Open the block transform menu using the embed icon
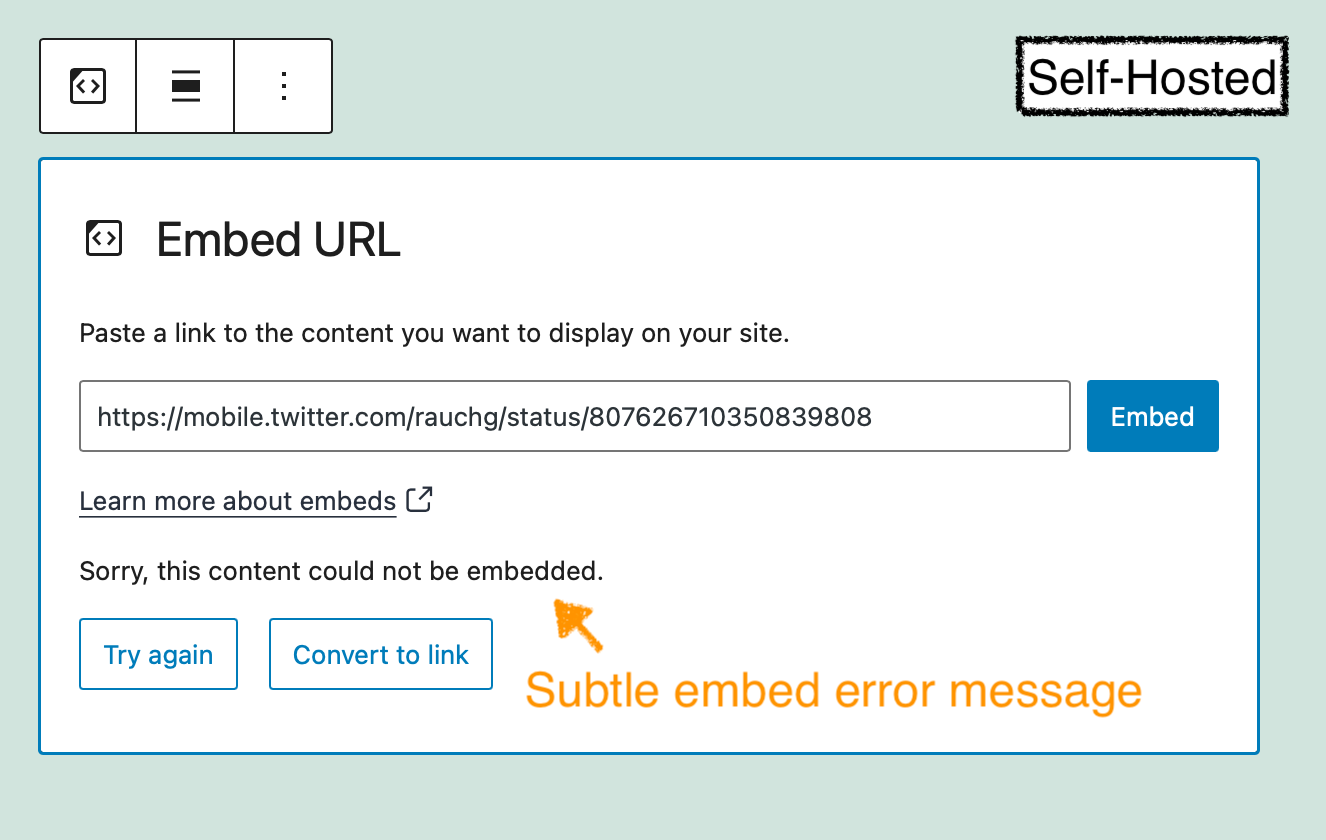Screen dimensions: 1326x840 [x=87, y=86]
